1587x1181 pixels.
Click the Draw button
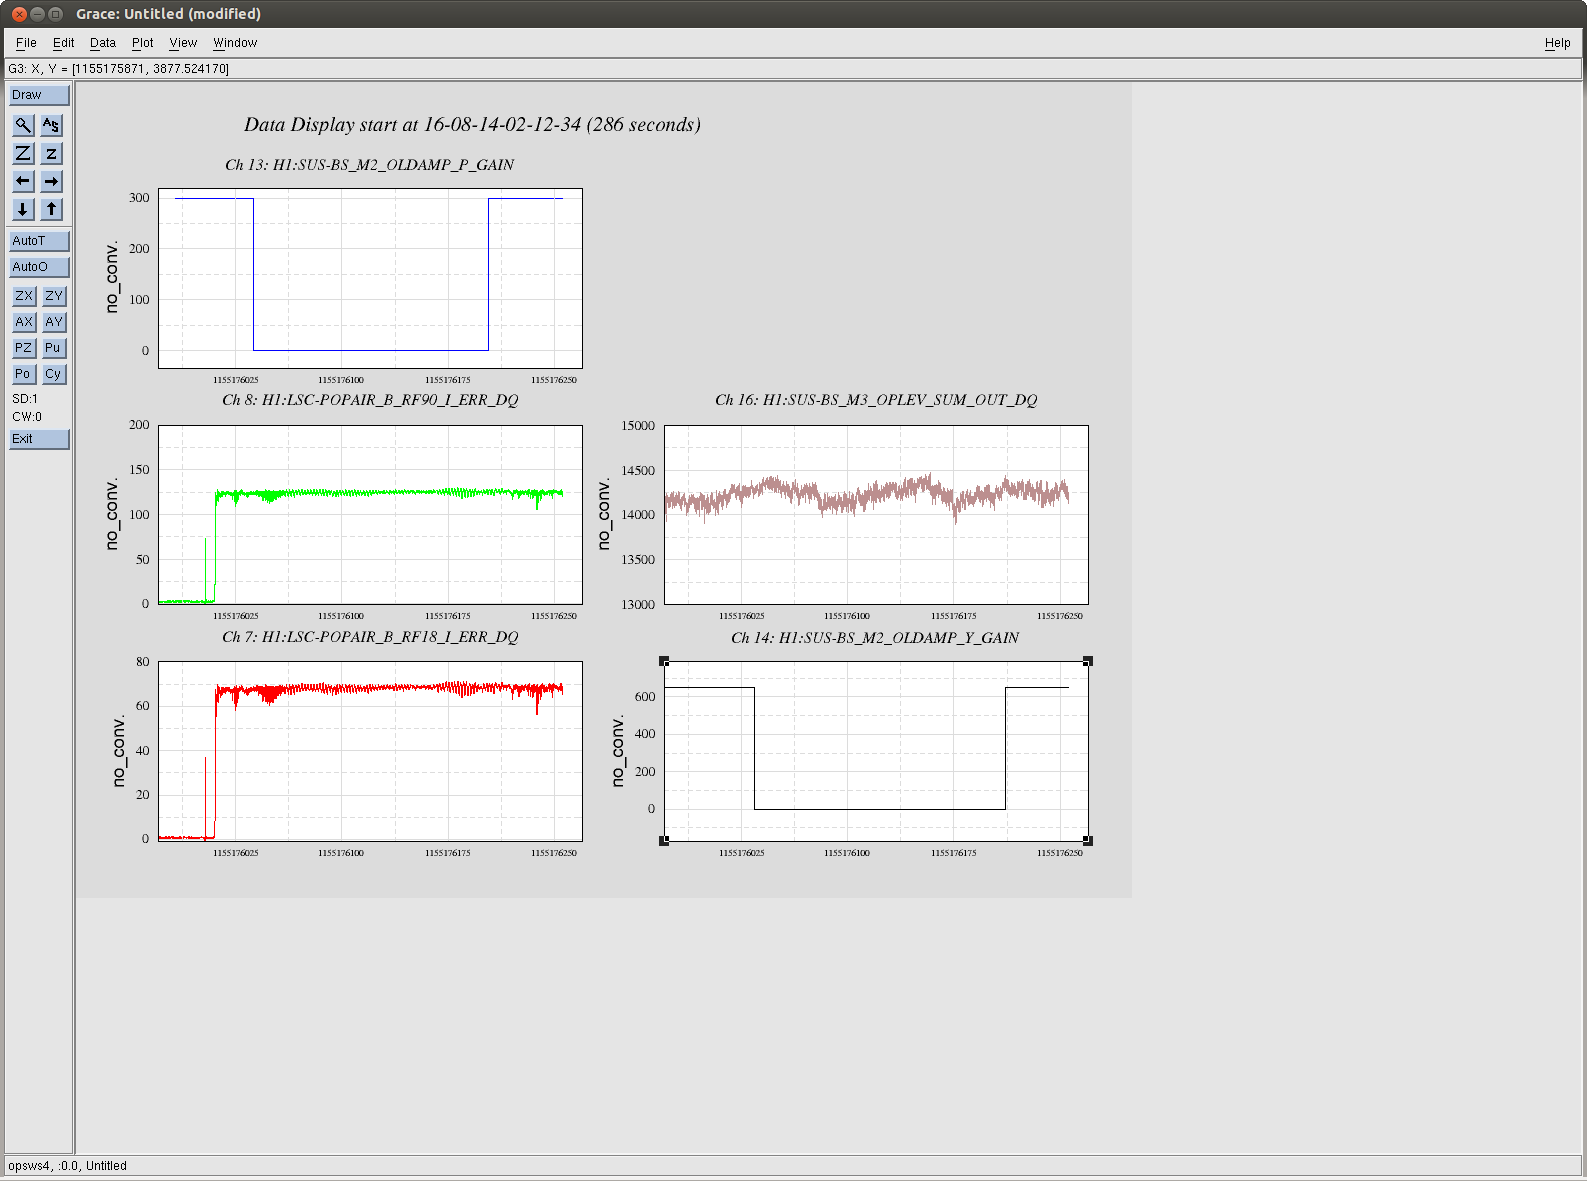[x=39, y=95]
